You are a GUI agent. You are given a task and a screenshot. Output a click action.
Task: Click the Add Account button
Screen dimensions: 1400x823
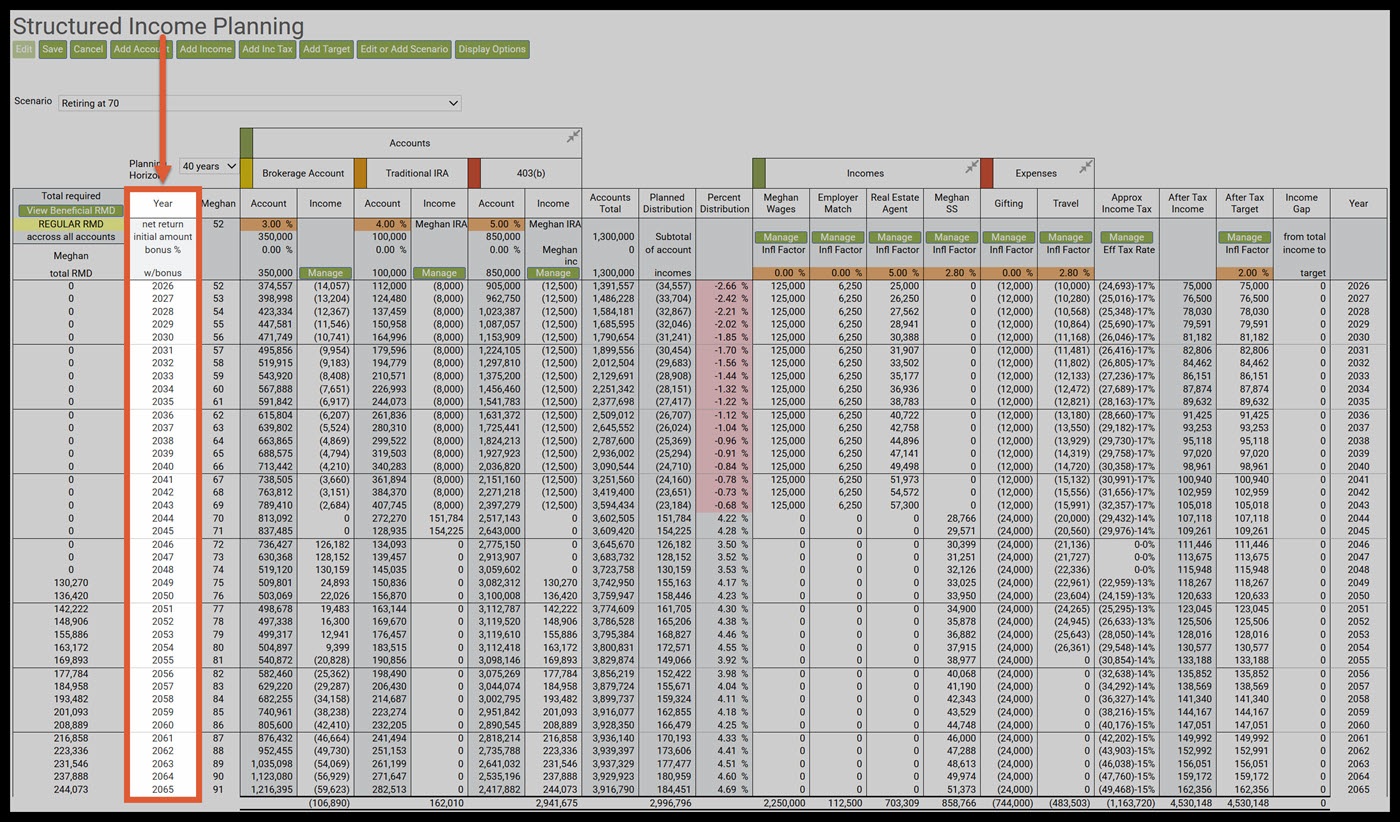point(141,49)
